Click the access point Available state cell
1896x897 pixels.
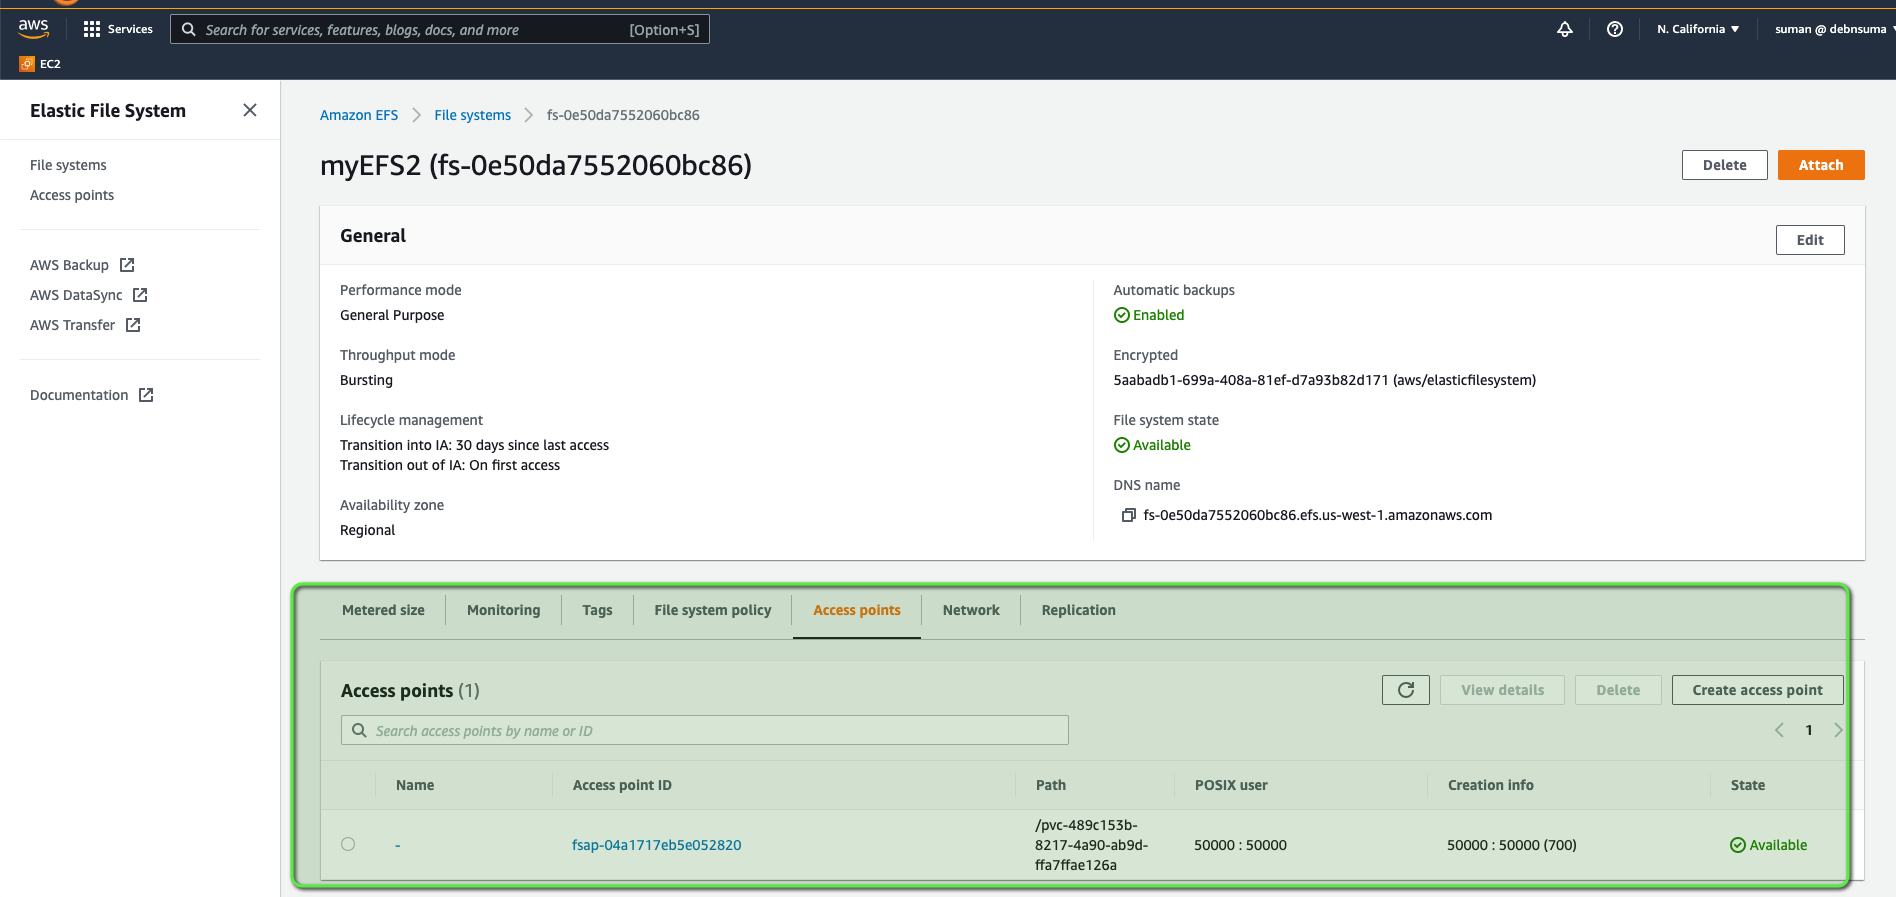[x=1769, y=845]
